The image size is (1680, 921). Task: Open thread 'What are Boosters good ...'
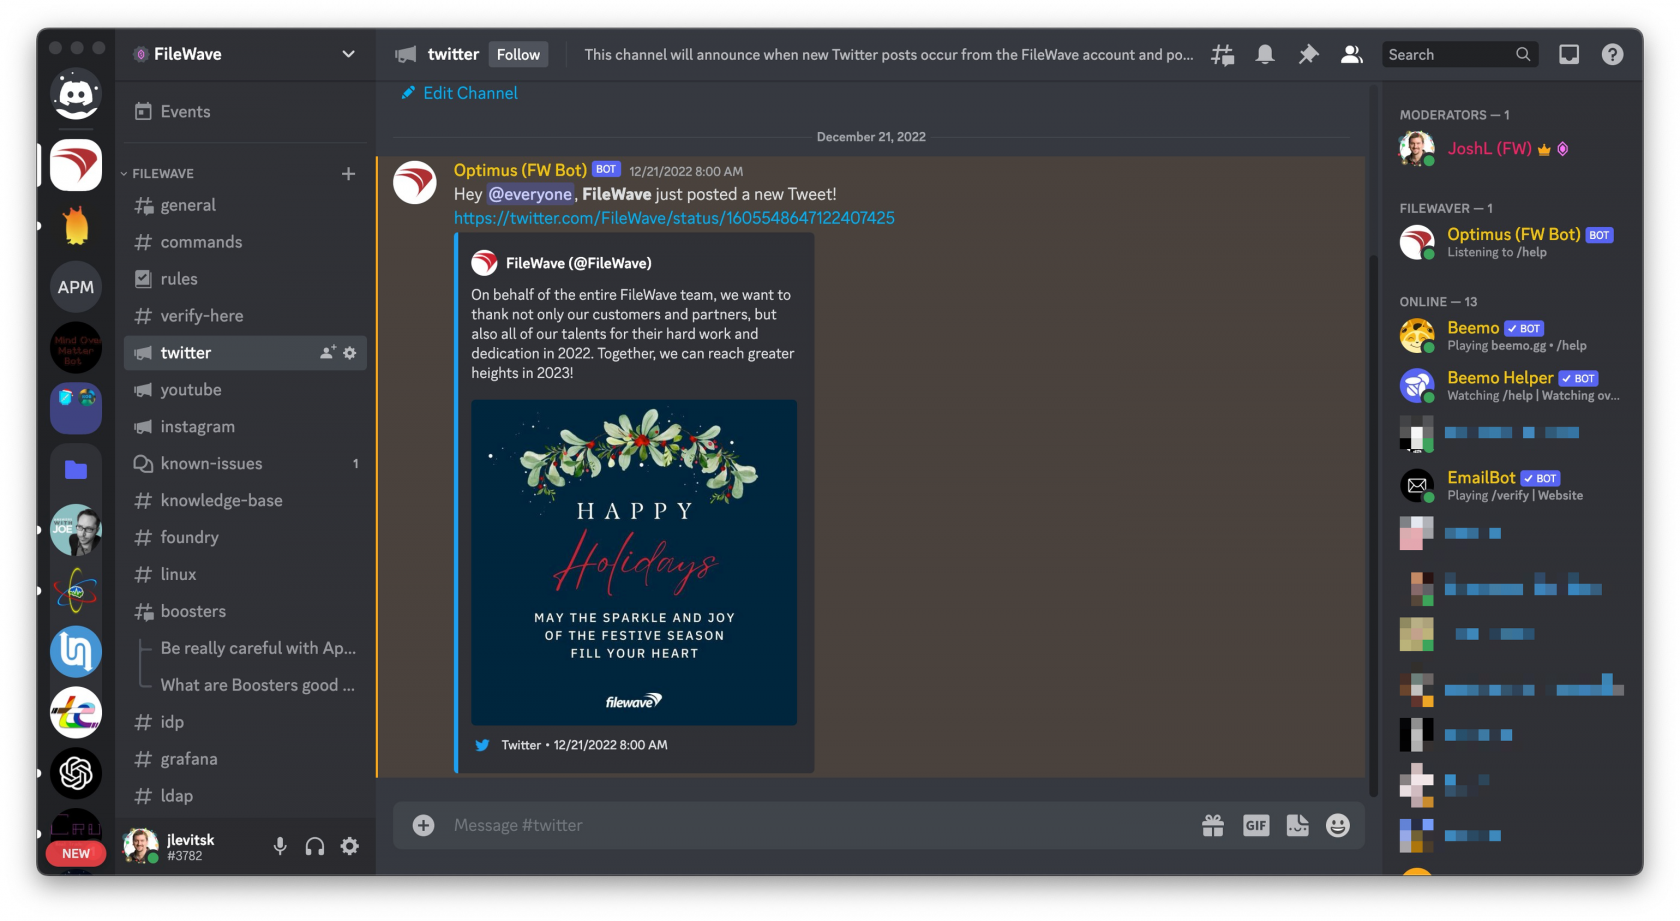258,686
